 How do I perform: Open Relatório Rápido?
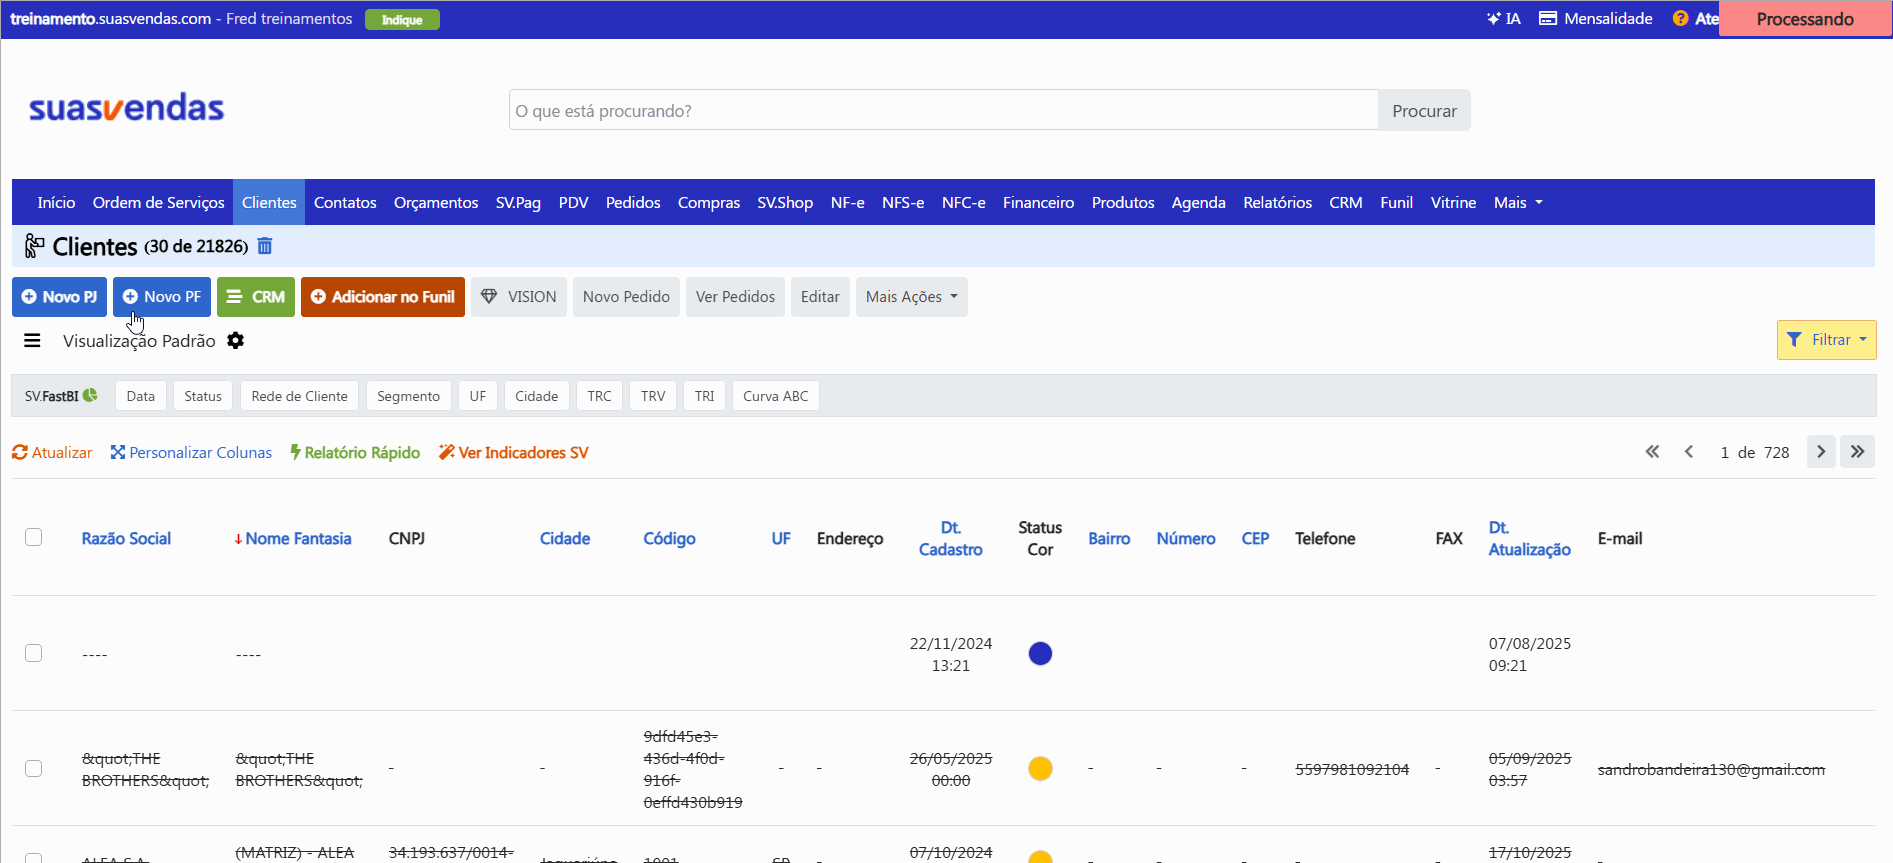355,453
